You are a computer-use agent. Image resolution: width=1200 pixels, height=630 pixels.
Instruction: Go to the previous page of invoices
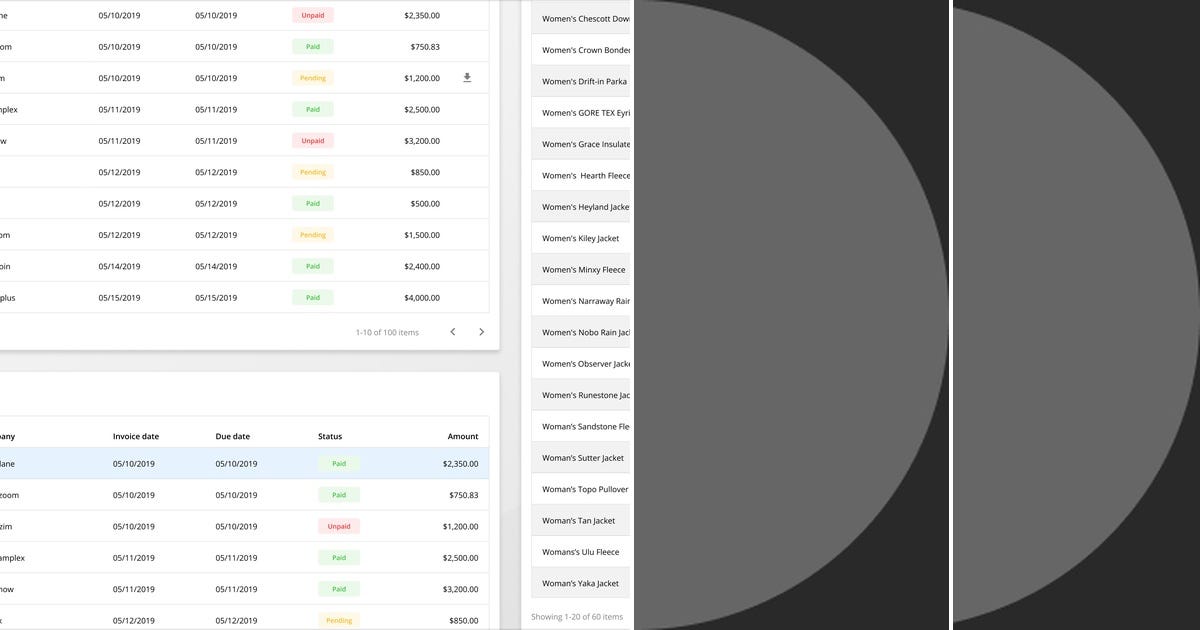pos(451,331)
